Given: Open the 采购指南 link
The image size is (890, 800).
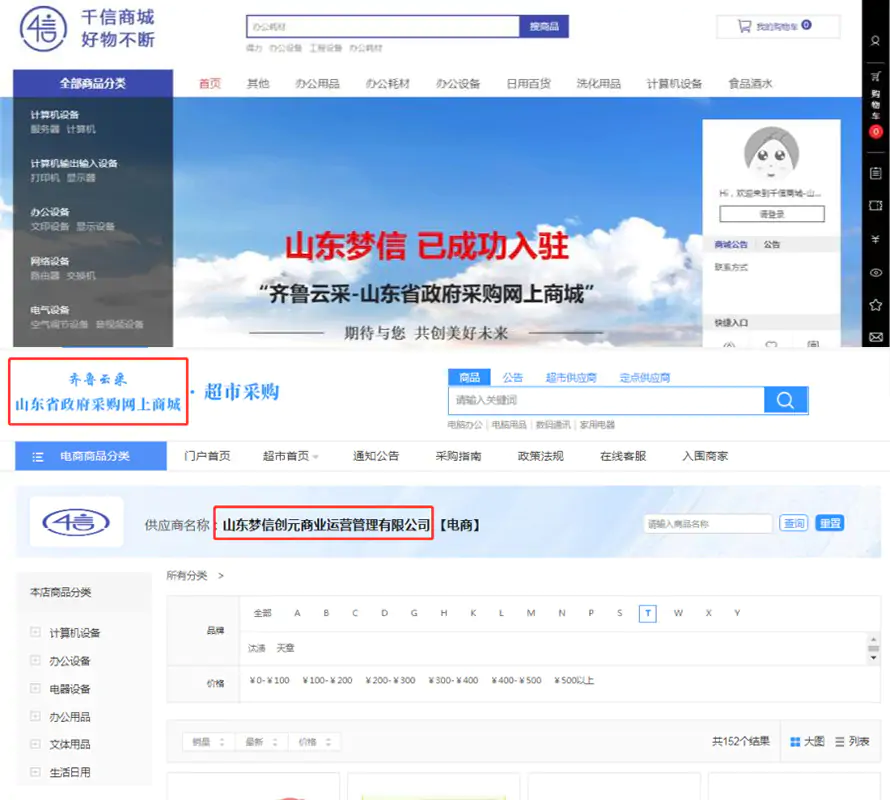Looking at the screenshot, I should coord(459,456).
